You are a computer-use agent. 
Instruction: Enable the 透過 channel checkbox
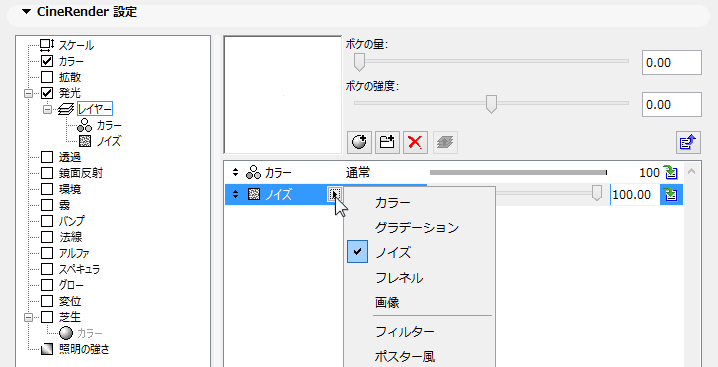point(47,158)
